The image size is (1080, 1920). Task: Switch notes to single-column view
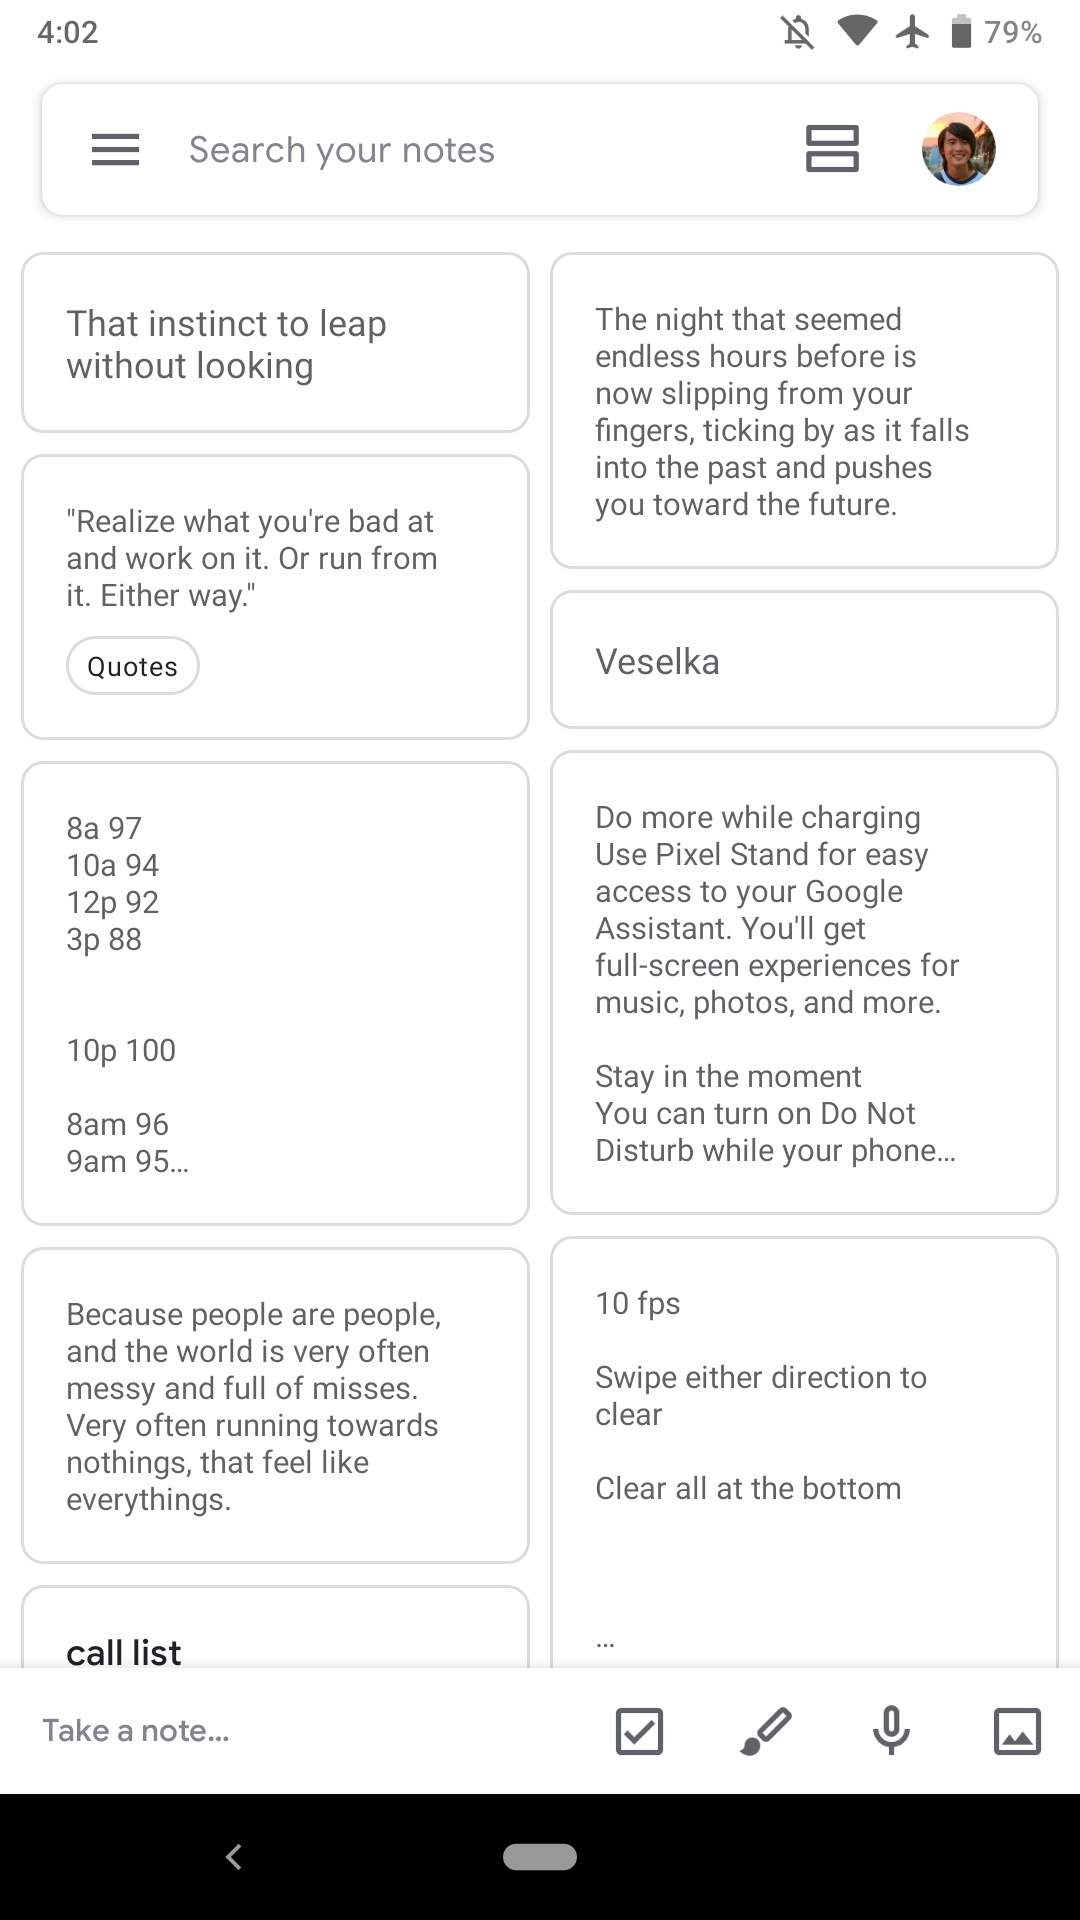pos(831,149)
